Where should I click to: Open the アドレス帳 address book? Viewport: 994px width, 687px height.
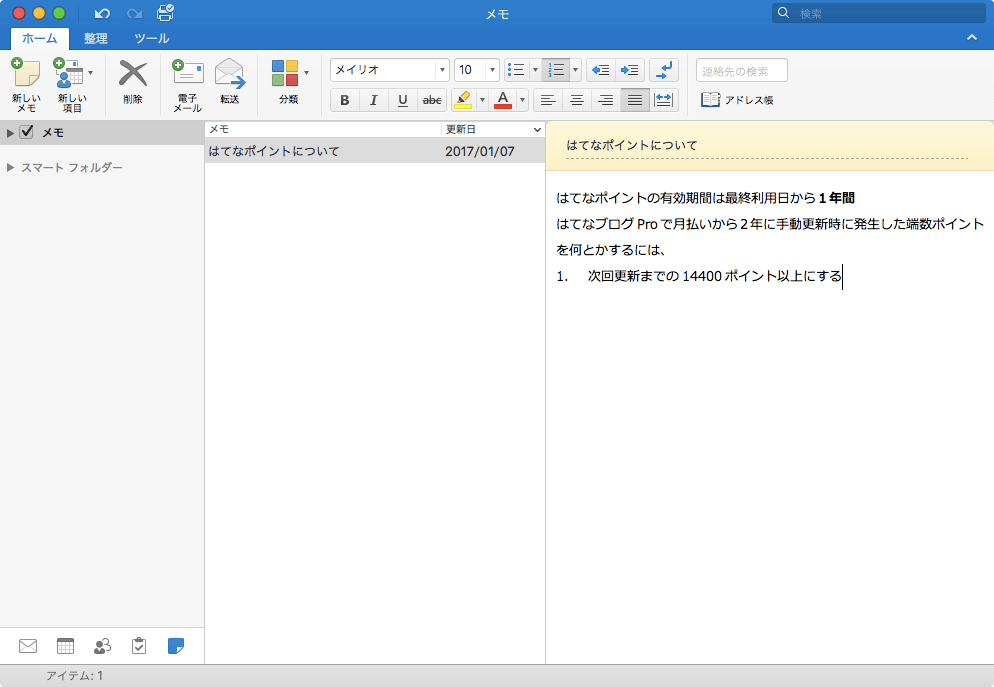tap(737, 100)
